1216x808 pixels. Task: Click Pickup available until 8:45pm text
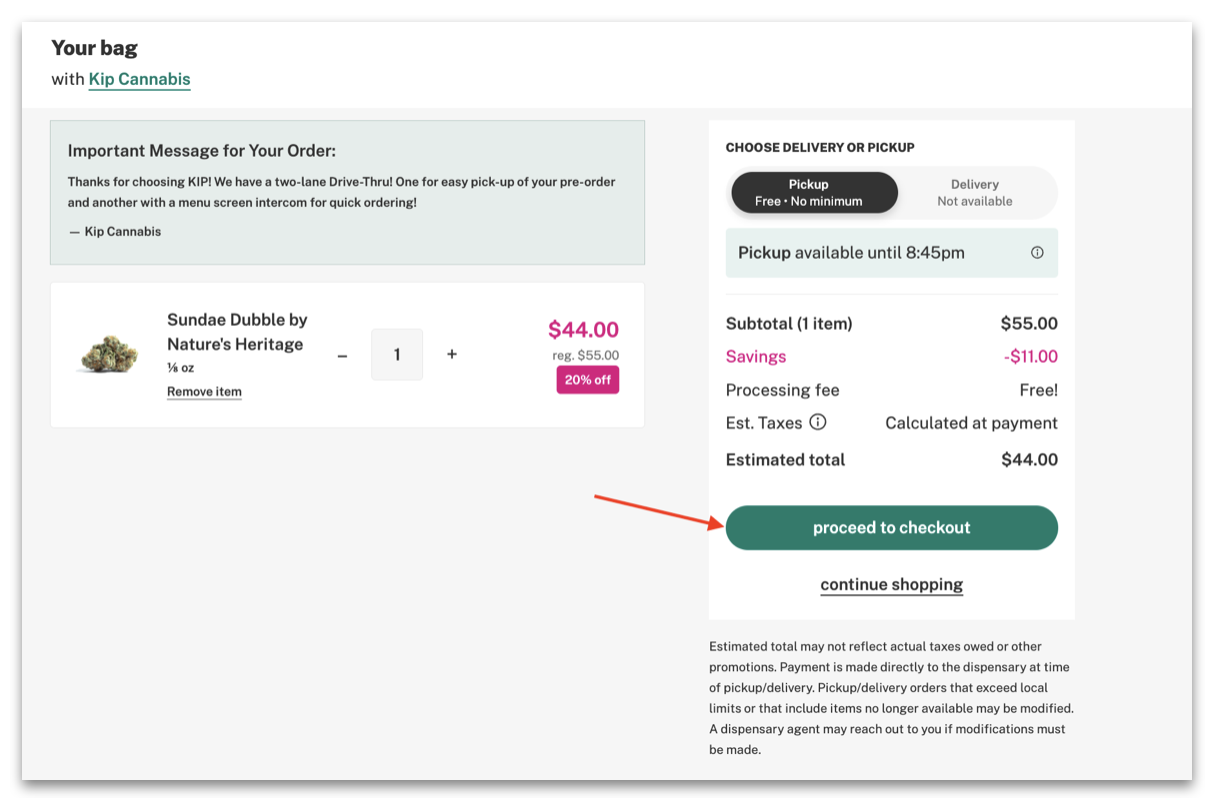tap(851, 253)
